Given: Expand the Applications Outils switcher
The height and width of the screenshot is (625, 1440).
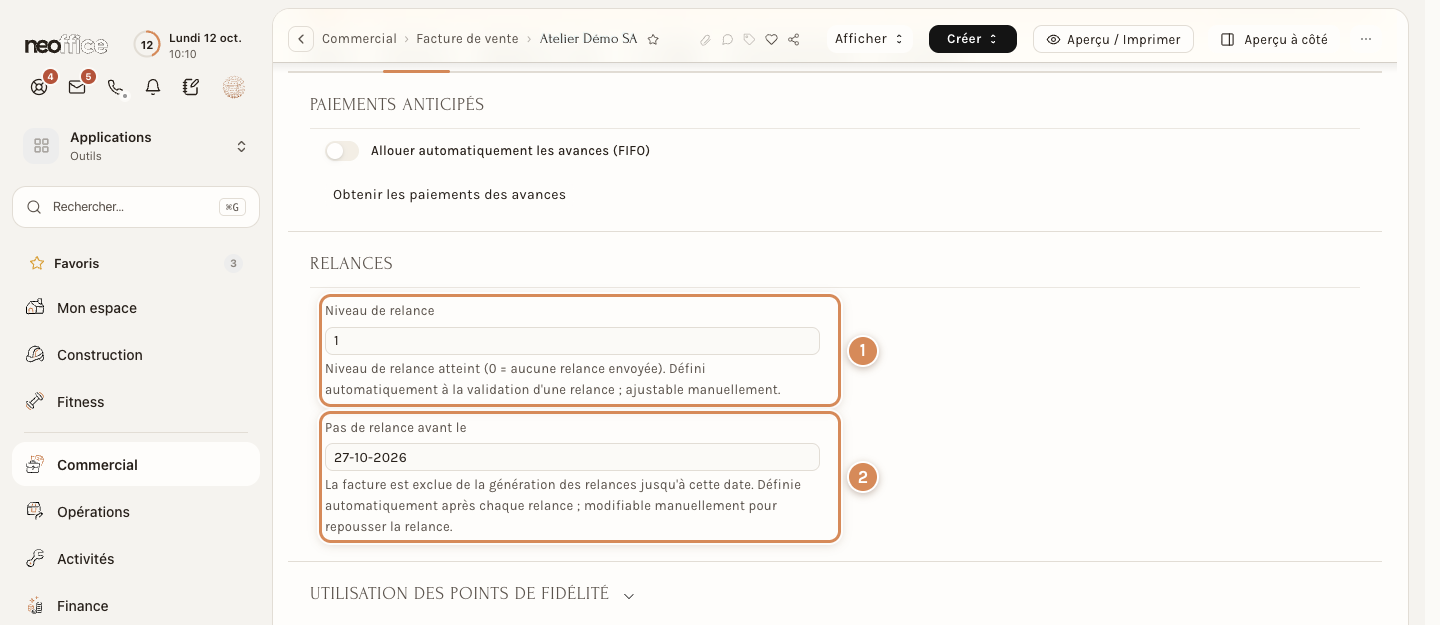Looking at the screenshot, I should pyautogui.click(x=241, y=146).
